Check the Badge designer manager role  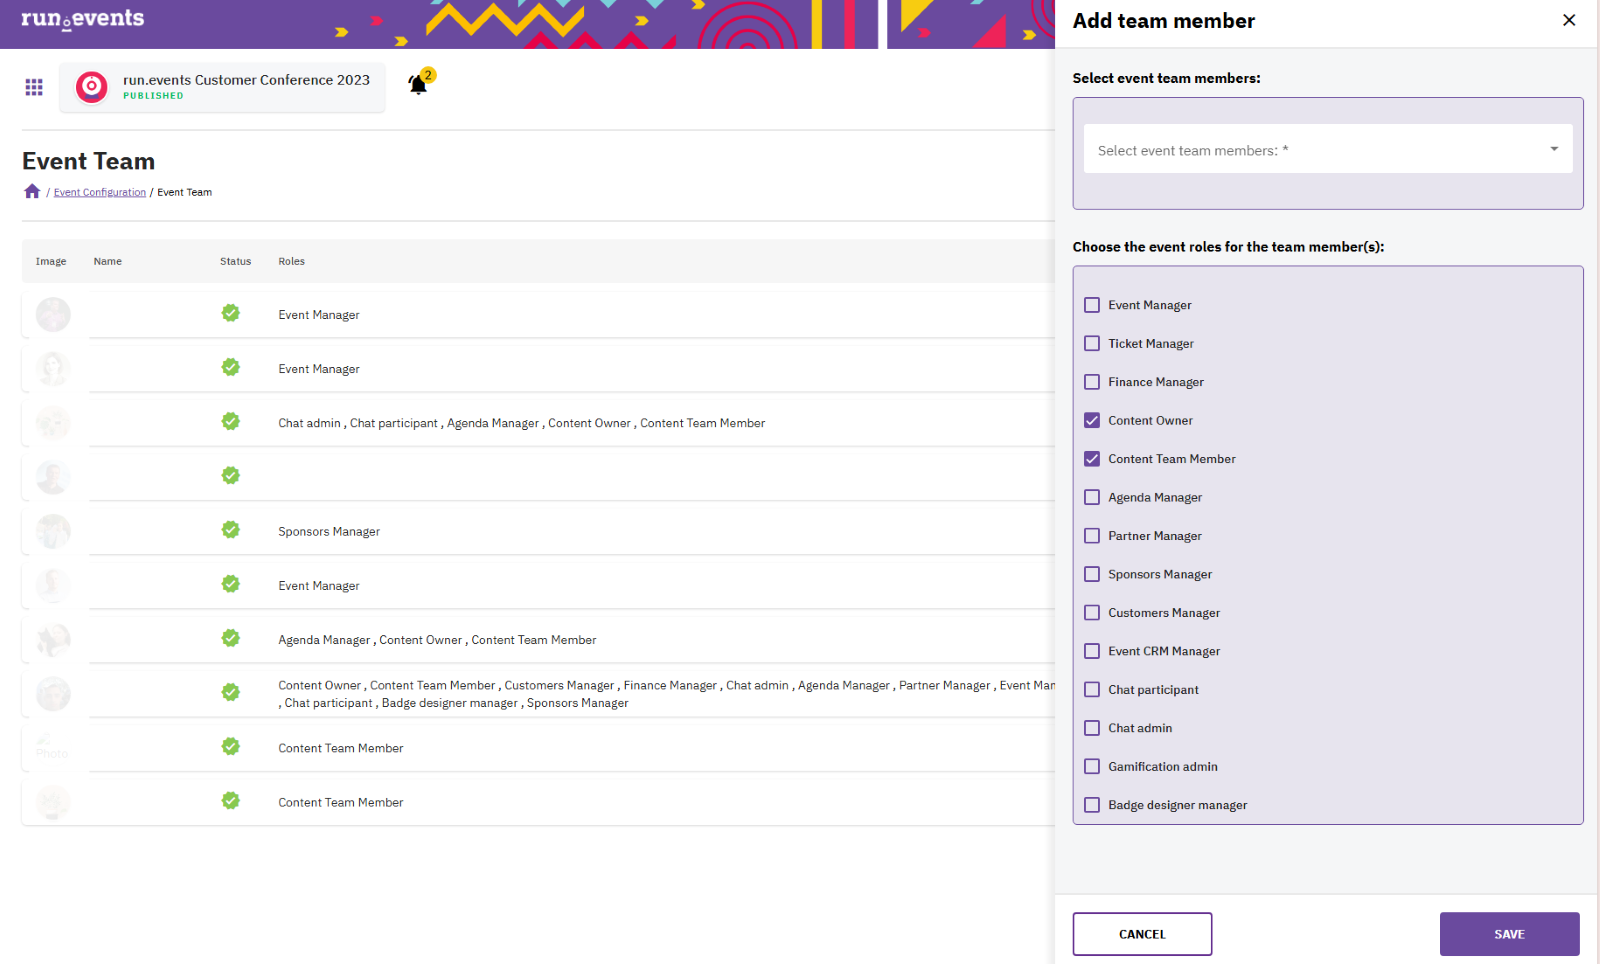point(1092,805)
